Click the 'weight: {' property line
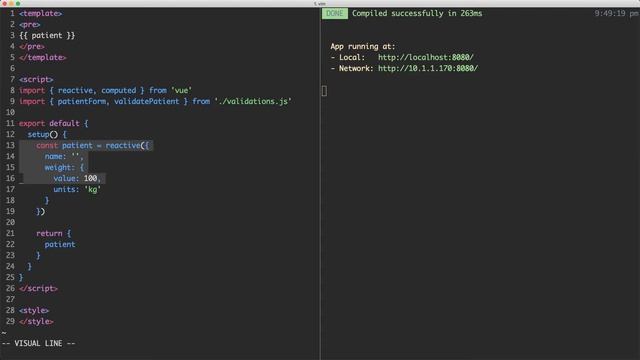Screen dimensions: 640x360 (64, 167)
